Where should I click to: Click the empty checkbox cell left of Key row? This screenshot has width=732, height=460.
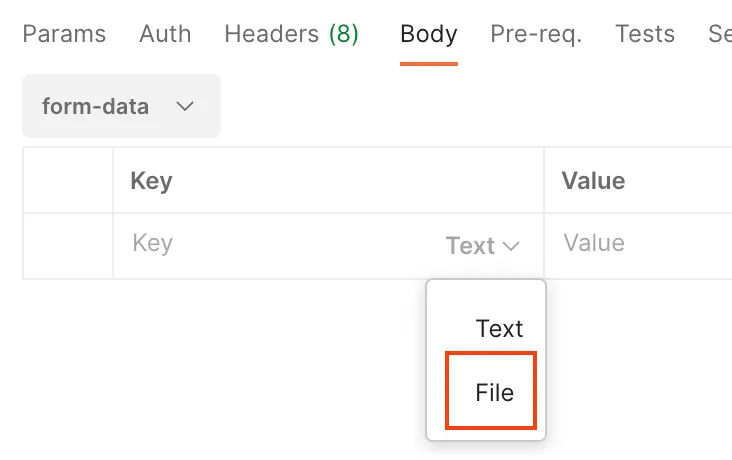[x=68, y=246]
